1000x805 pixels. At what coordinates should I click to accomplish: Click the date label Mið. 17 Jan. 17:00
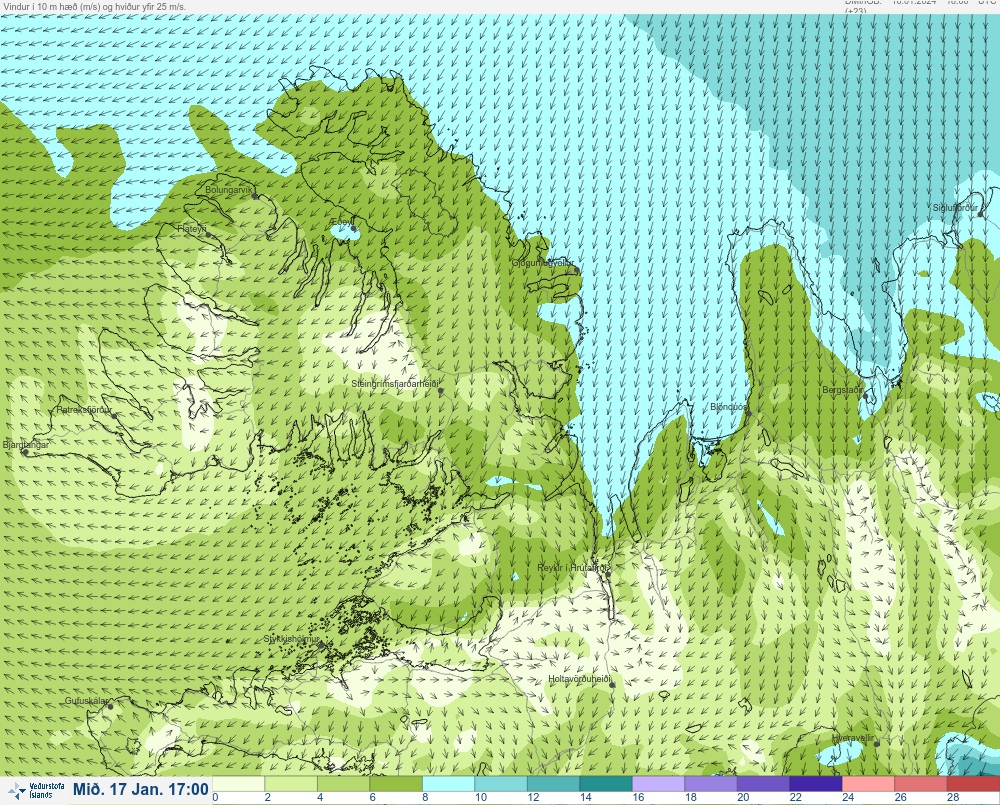(x=141, y=790)
